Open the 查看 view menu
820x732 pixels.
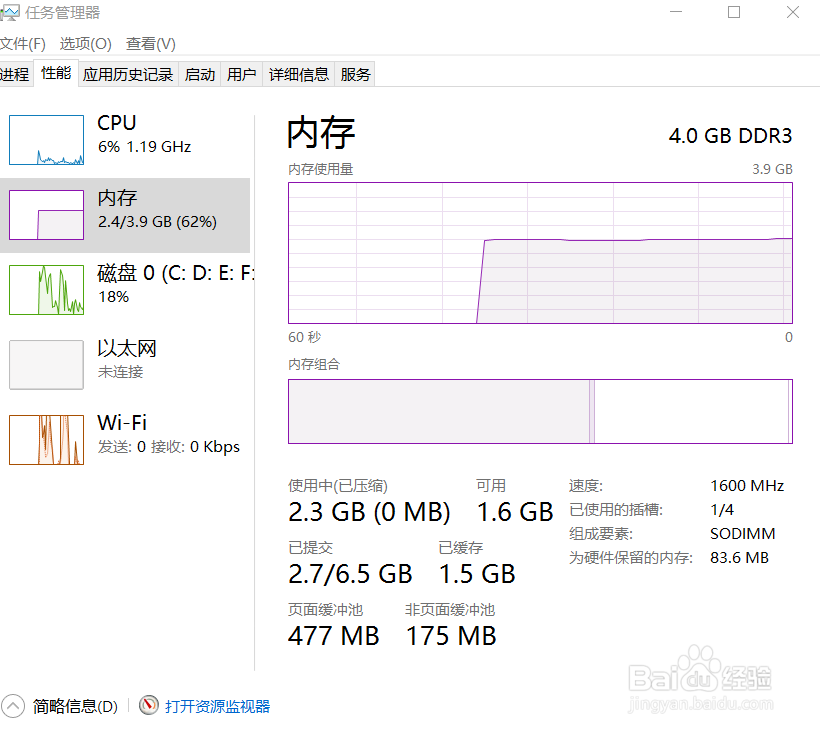[149, 43]
